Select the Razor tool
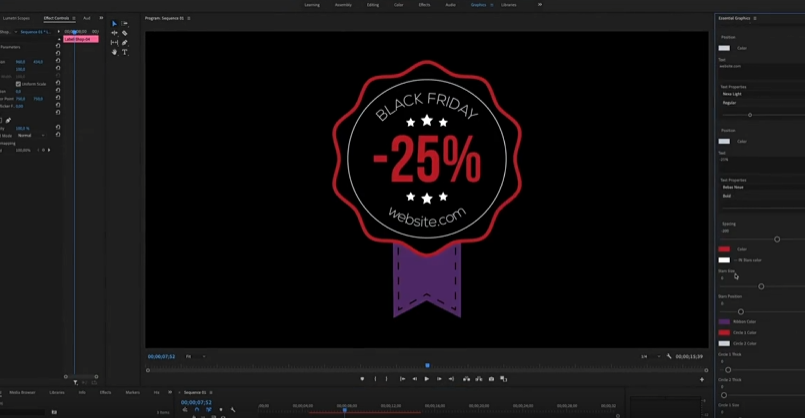Image resolution: width=805 pixels, height=418 pixels. (124, 33)
